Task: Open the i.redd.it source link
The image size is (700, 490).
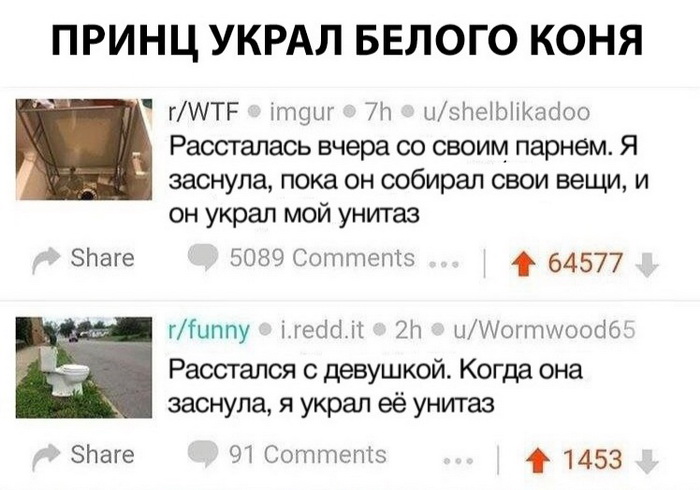Action: tap(321, 331)
